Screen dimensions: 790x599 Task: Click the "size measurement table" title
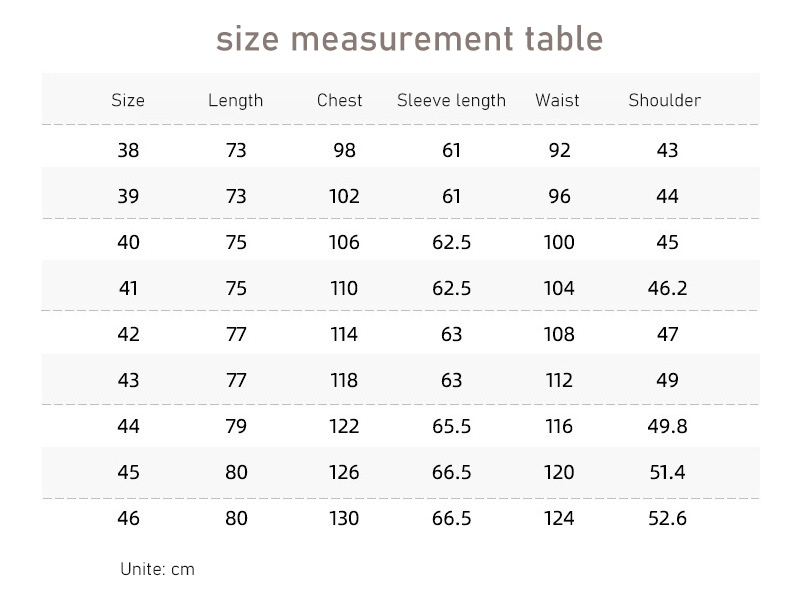pyautogui.click(x=409, y=39)
